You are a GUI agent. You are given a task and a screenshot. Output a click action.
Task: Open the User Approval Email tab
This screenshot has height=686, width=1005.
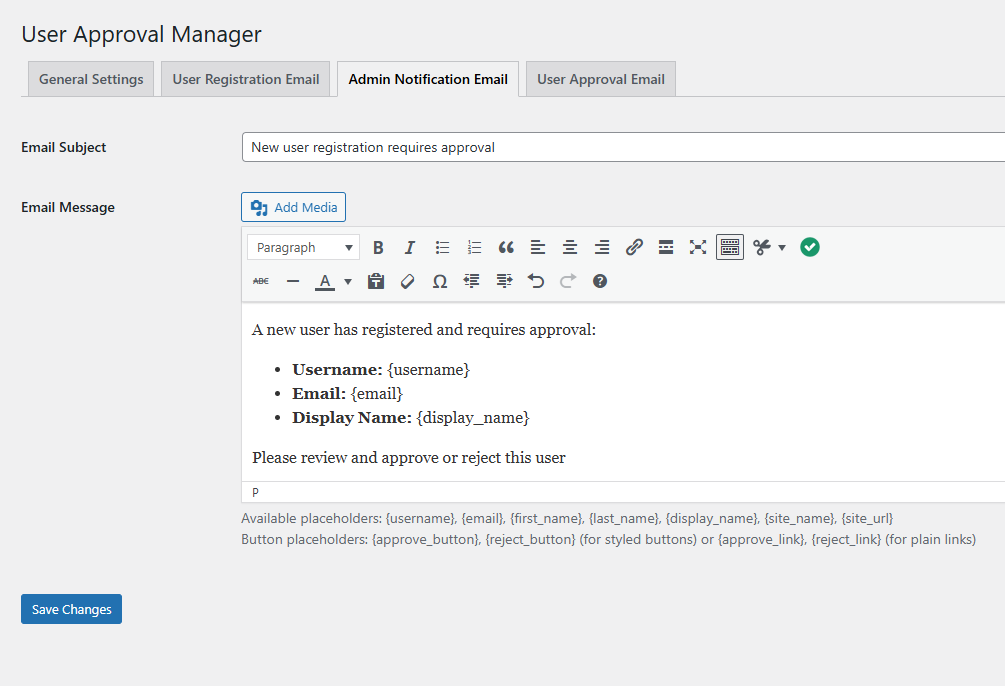tap(601, 79)
